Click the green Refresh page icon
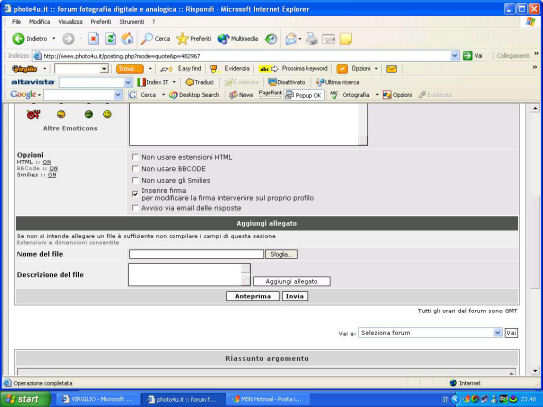543x407 pixels. click(110, 38)
